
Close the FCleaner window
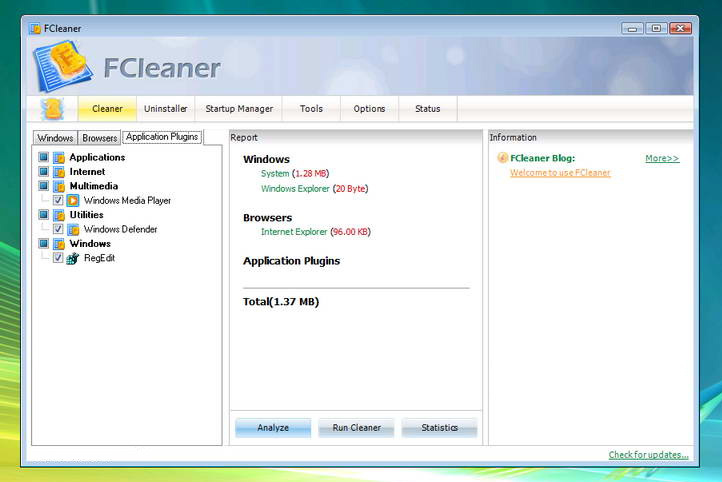coord(680,29)
